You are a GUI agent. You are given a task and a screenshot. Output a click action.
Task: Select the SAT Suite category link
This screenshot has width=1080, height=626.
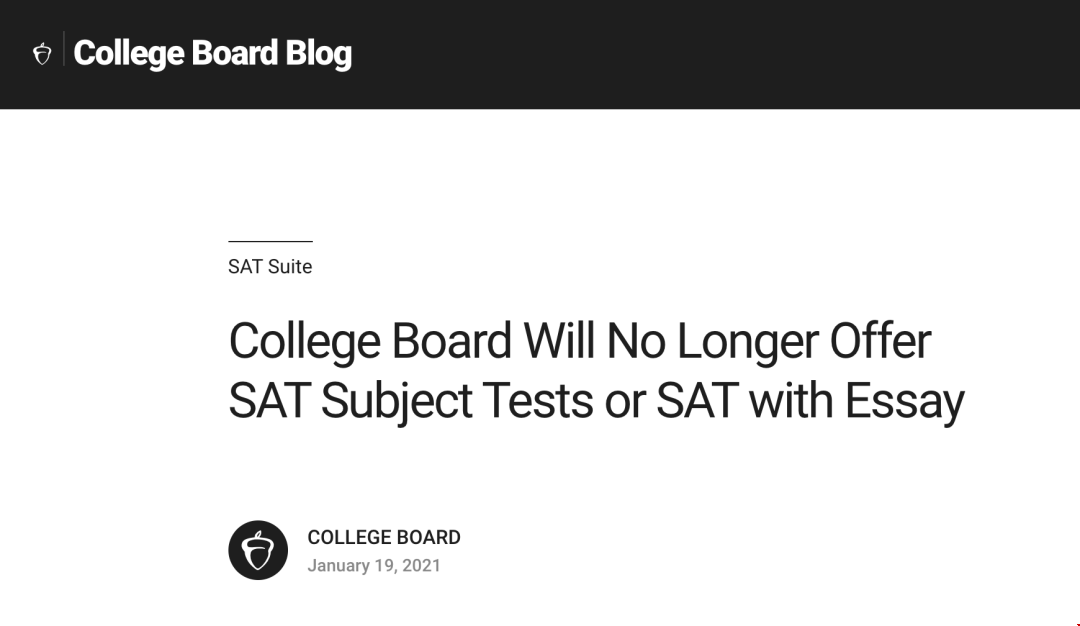pyautogui.click(x=270, y=267)
